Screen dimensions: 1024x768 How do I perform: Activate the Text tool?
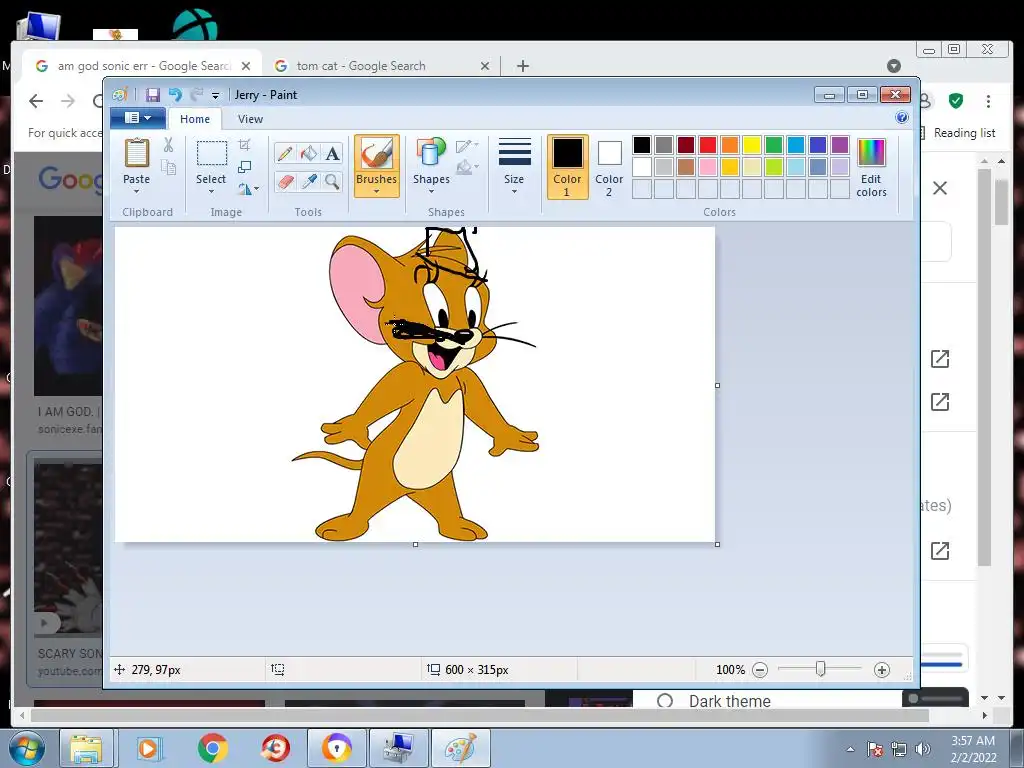(332, 153)
